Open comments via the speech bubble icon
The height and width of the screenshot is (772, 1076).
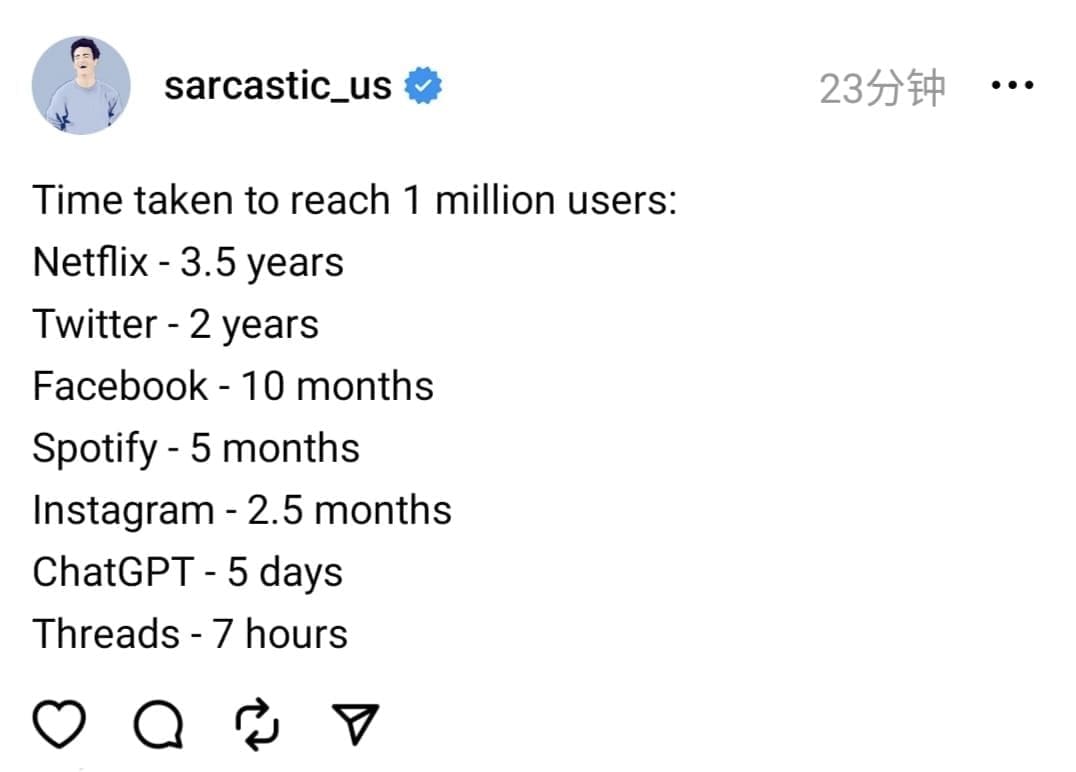[158, 724]
